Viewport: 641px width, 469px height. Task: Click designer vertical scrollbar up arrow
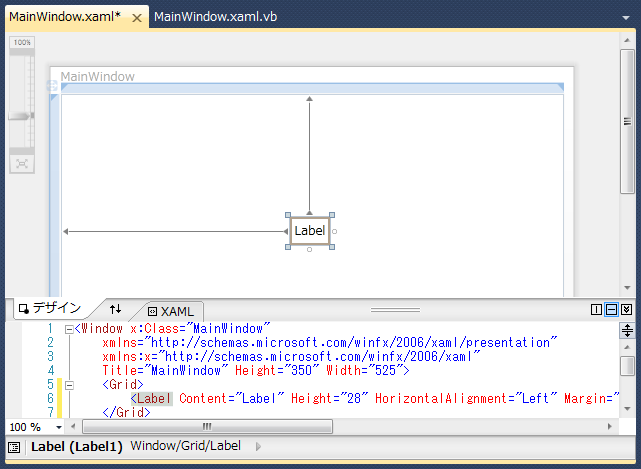[627, 40]
